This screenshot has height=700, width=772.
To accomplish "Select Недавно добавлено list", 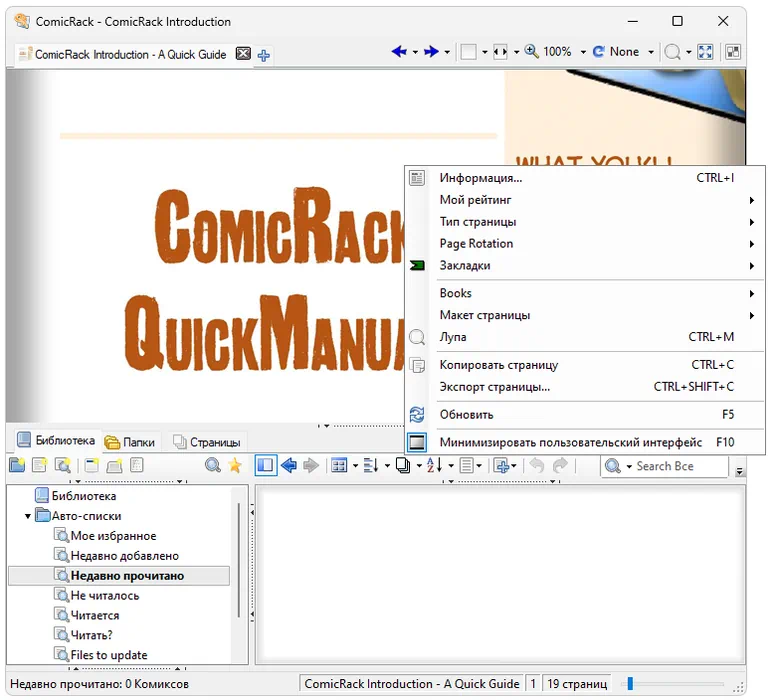I will (x=117, y=555).
